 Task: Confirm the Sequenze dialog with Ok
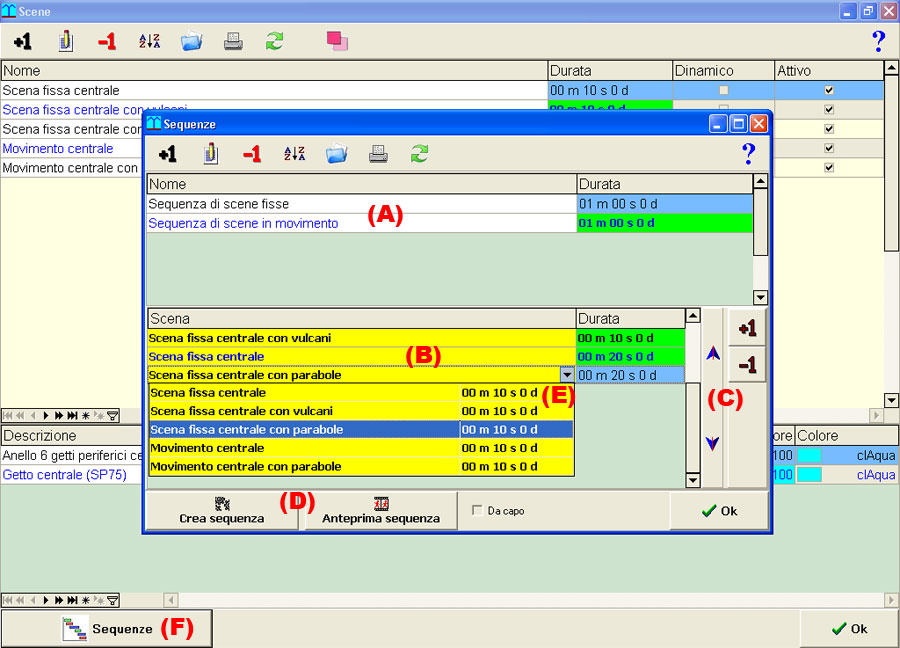(720, 511)
